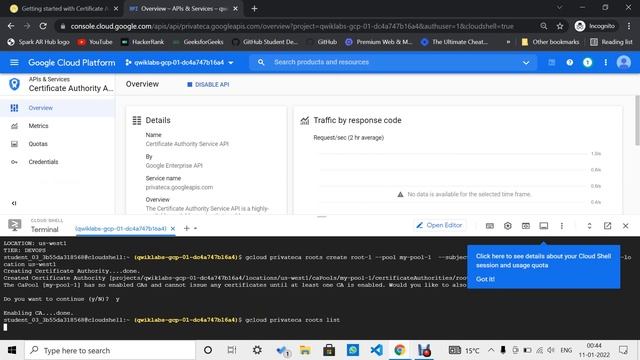
Task: Open Metrics in left sidebar
Action: click(x=57, y=126)
